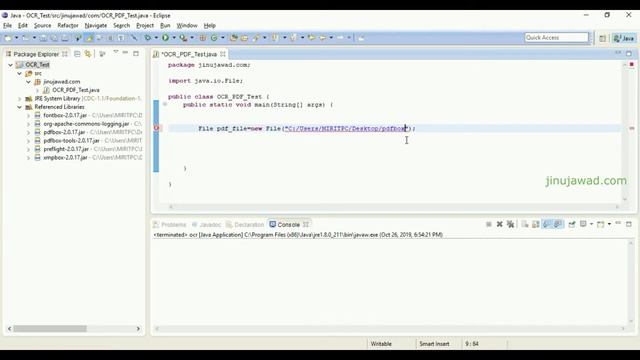Image resolution: width=640 pixels, height=360 pixels.
Task: Select pdfbox-2.0.17.jar in Package Explorer
Action: point(64,132)
